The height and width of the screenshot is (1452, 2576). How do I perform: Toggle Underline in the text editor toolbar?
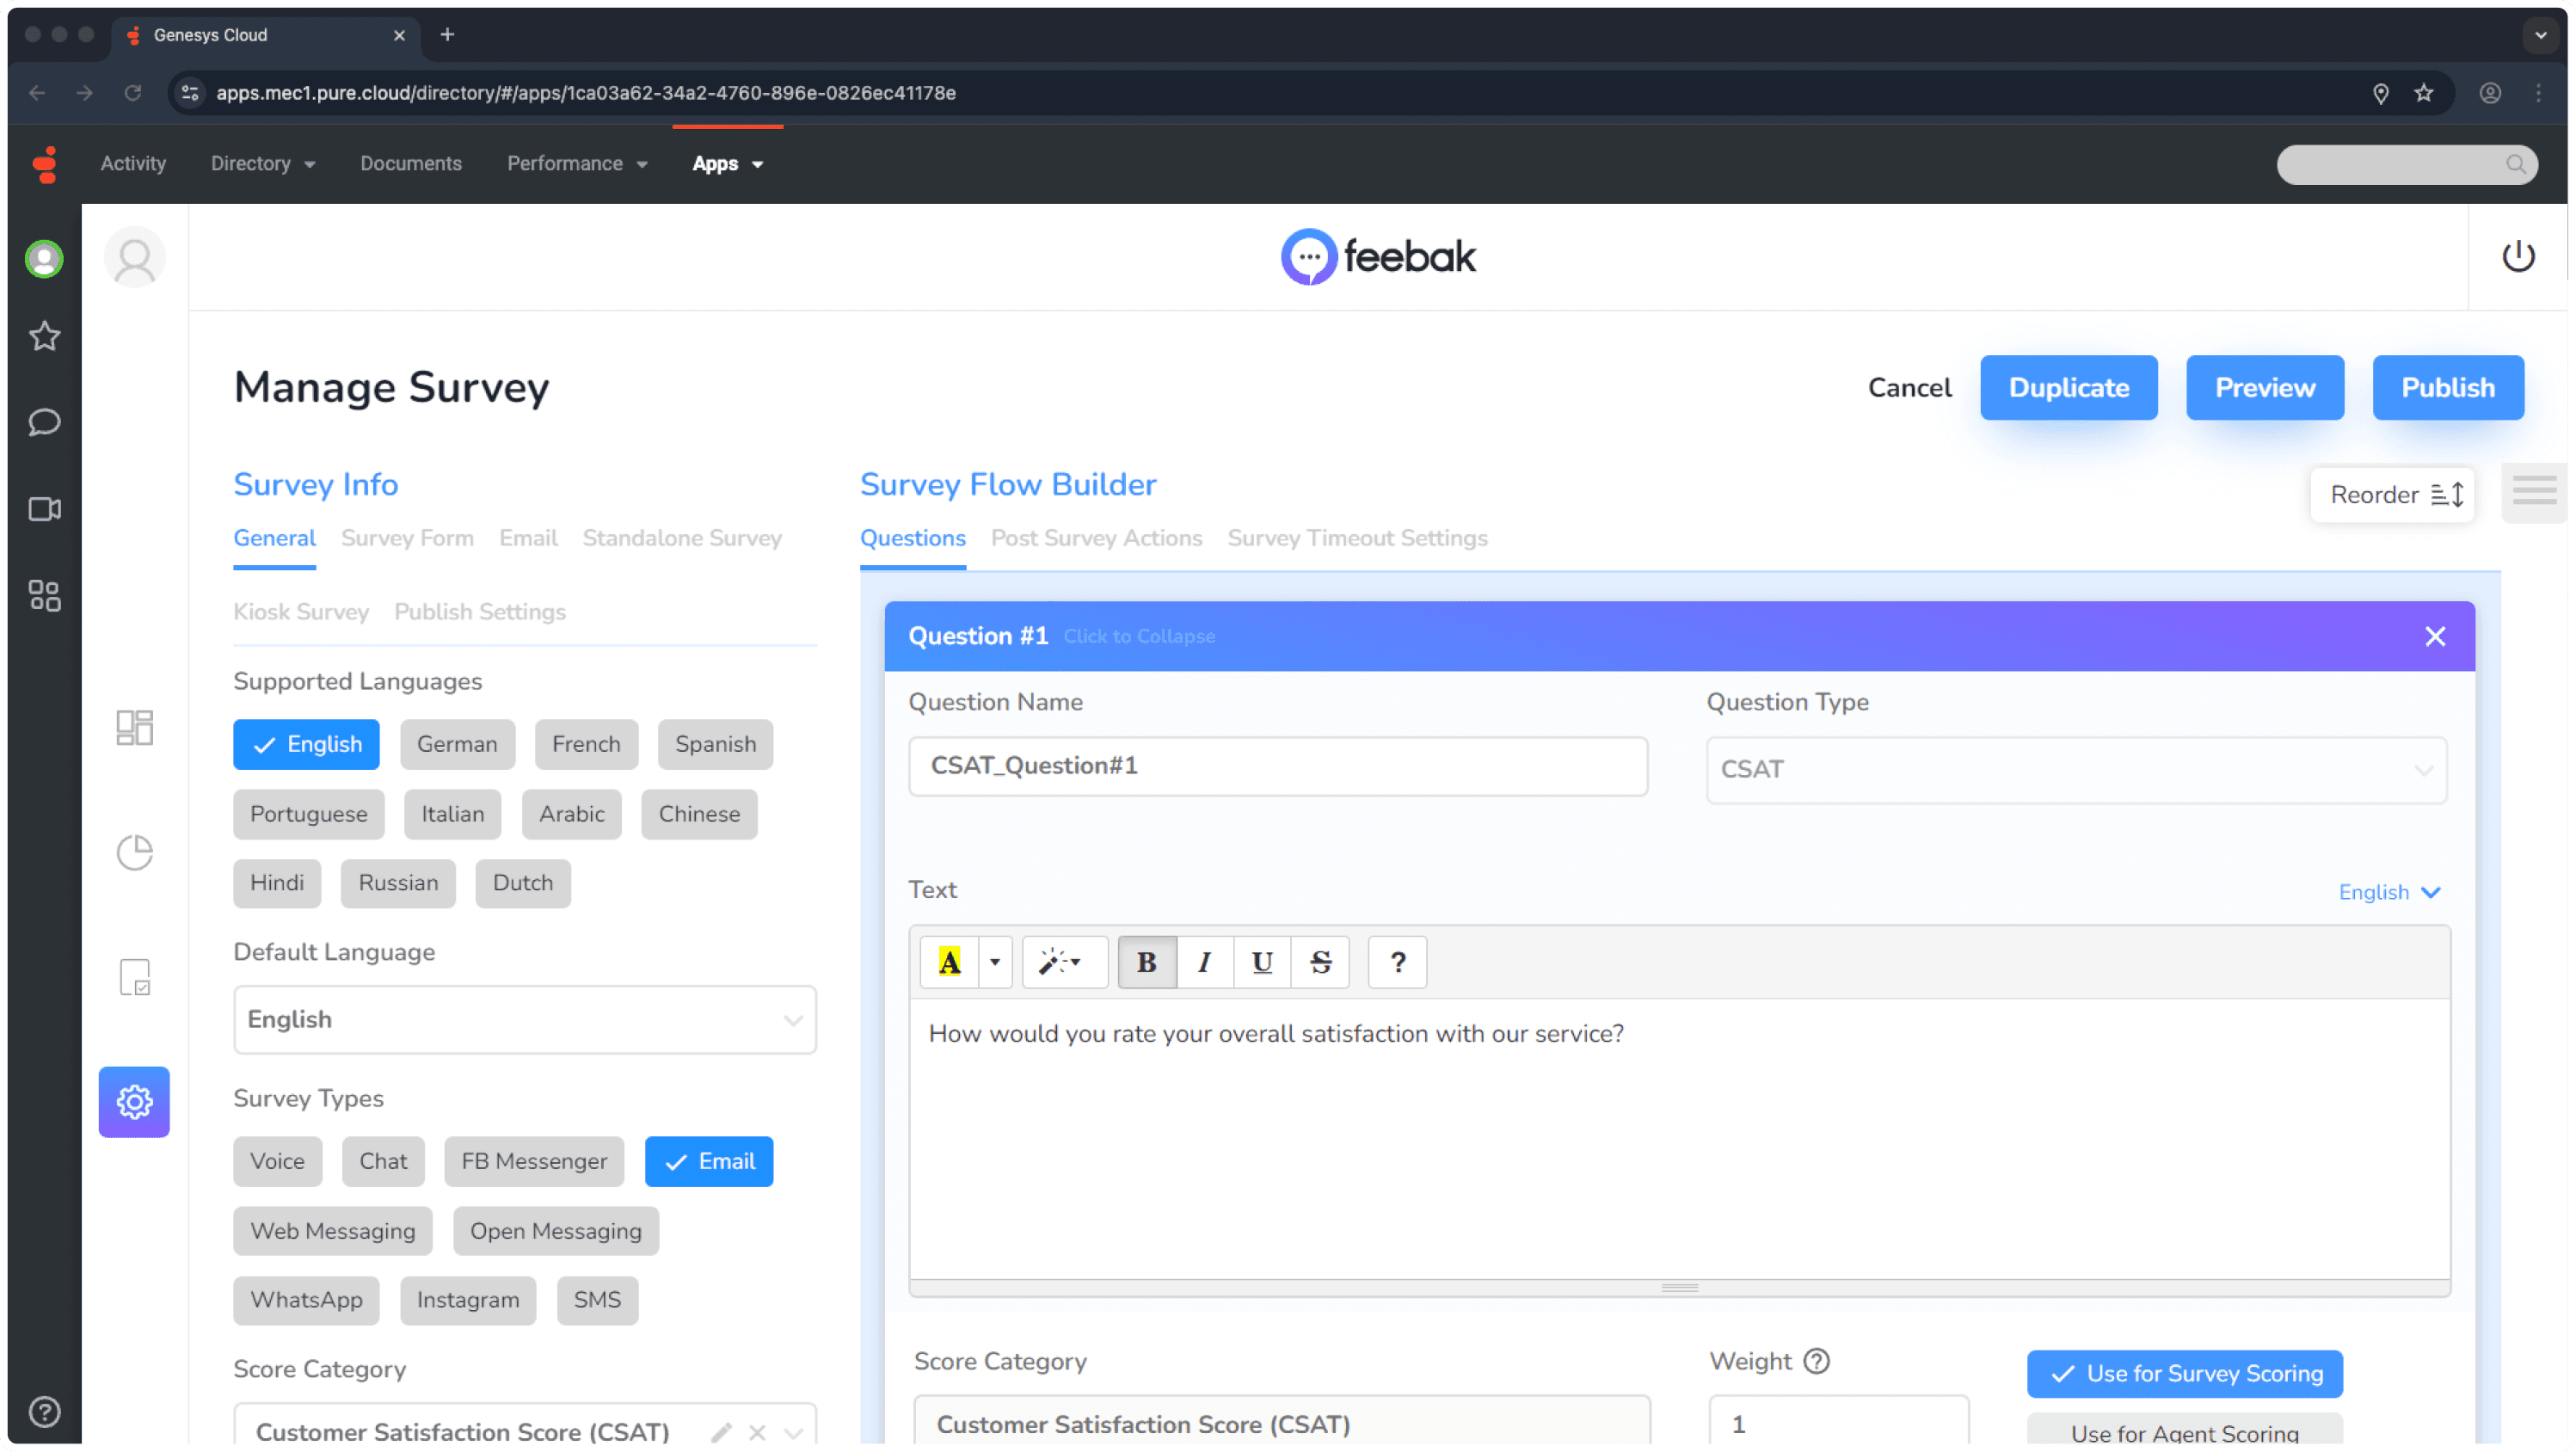point(1262,962)
